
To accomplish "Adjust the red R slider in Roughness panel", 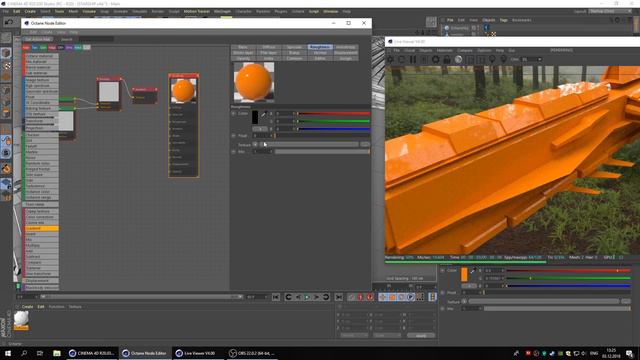I will pos(333,113).
